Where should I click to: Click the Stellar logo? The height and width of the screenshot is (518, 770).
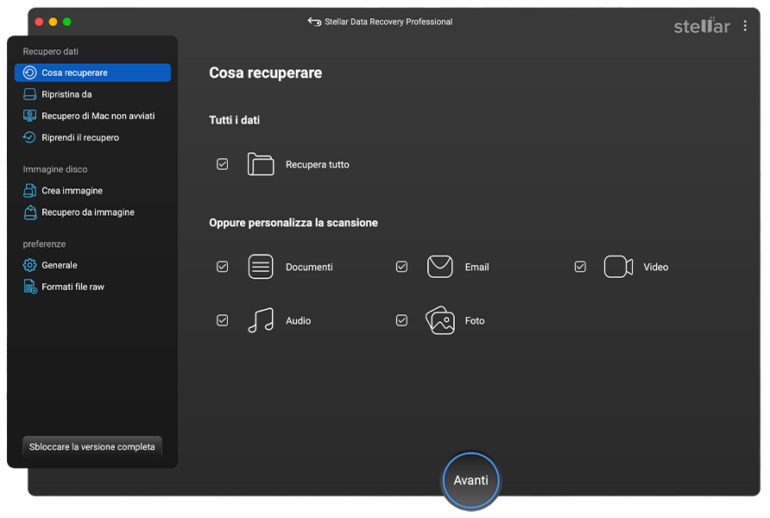pyautogui.click(x=702, y=26)
